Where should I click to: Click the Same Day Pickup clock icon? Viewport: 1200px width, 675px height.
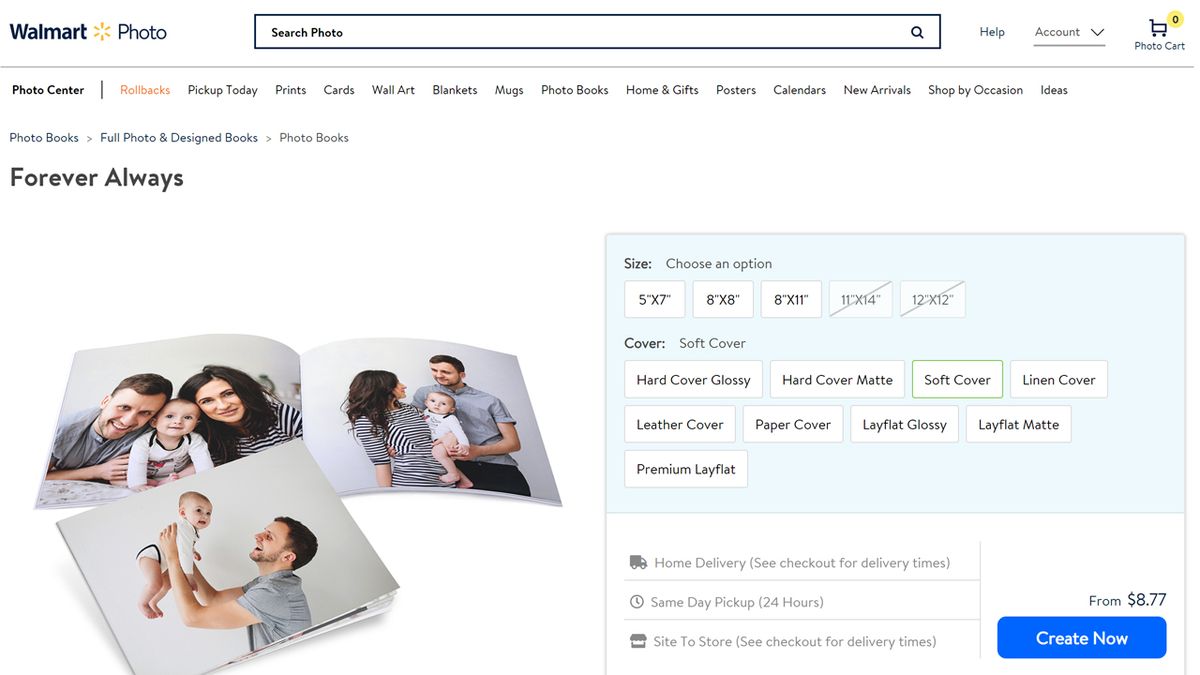coord(637,601)
